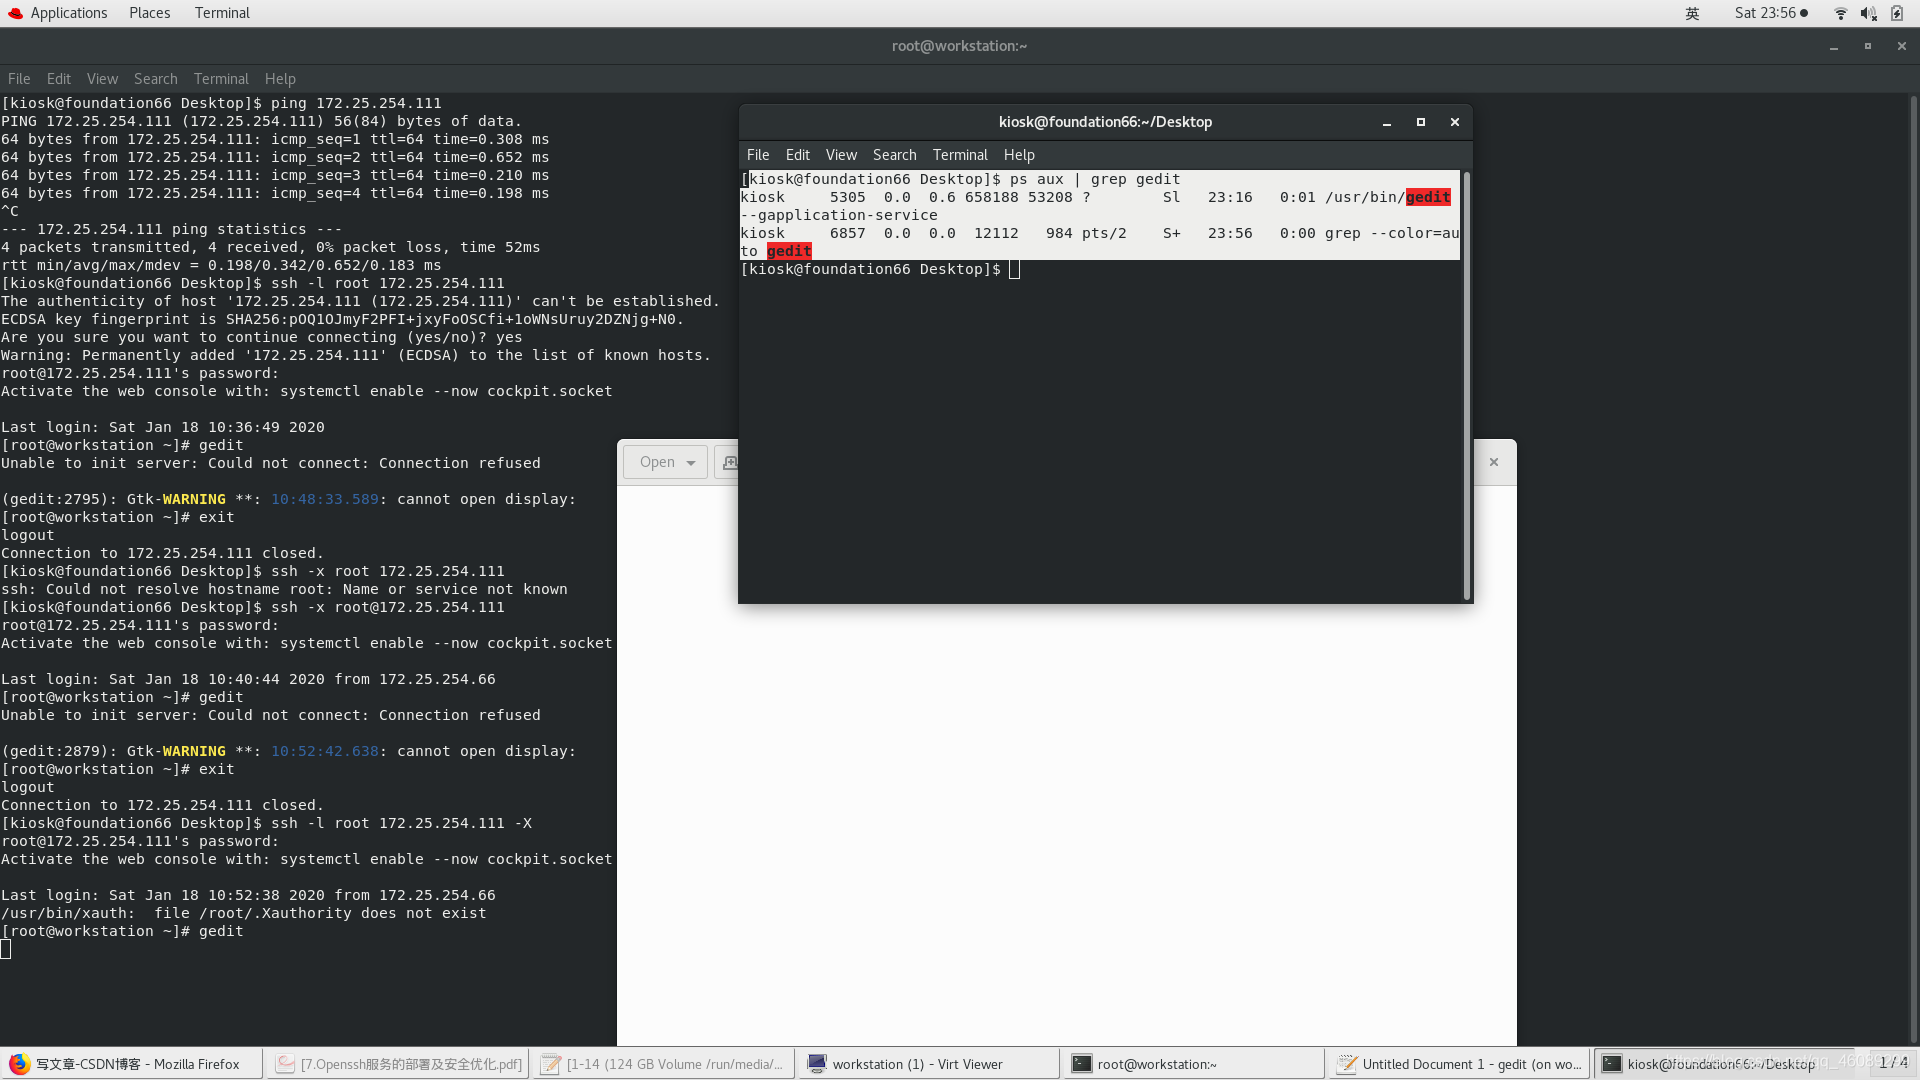Screen dimensions: 1920x1080
Task: Open File menu in root@workstation terminal
Action: tap(19, 79)
